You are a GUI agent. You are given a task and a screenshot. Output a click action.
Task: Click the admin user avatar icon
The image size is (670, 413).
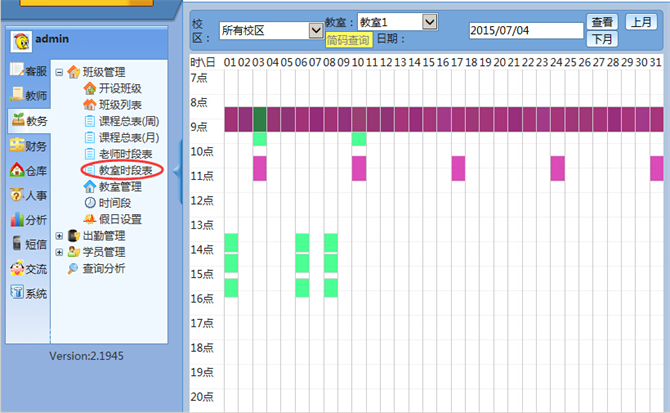(x=21, y=41)
